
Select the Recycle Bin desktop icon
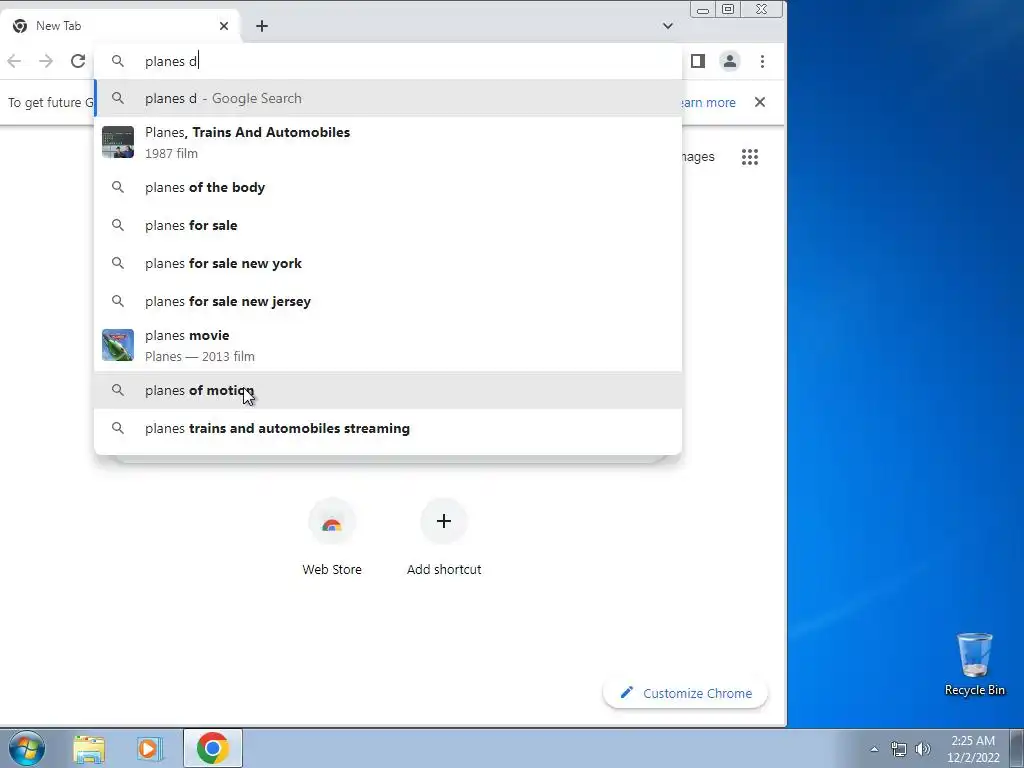click(x=974, y=665)
